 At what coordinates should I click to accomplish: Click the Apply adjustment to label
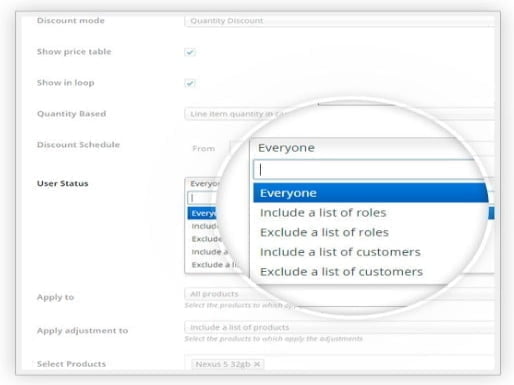tap(82, 331)
